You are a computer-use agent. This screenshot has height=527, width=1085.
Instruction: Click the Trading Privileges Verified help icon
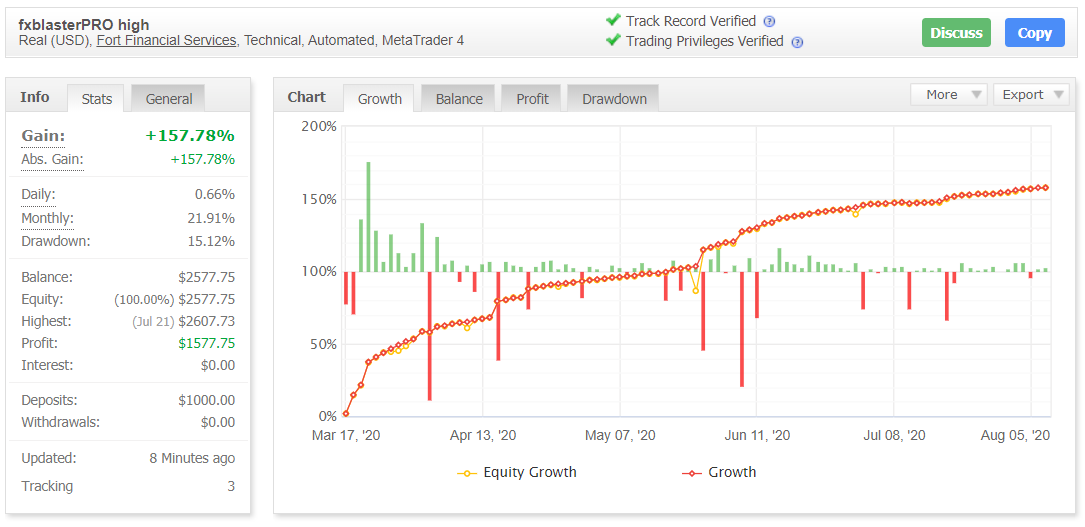(797, 42)
